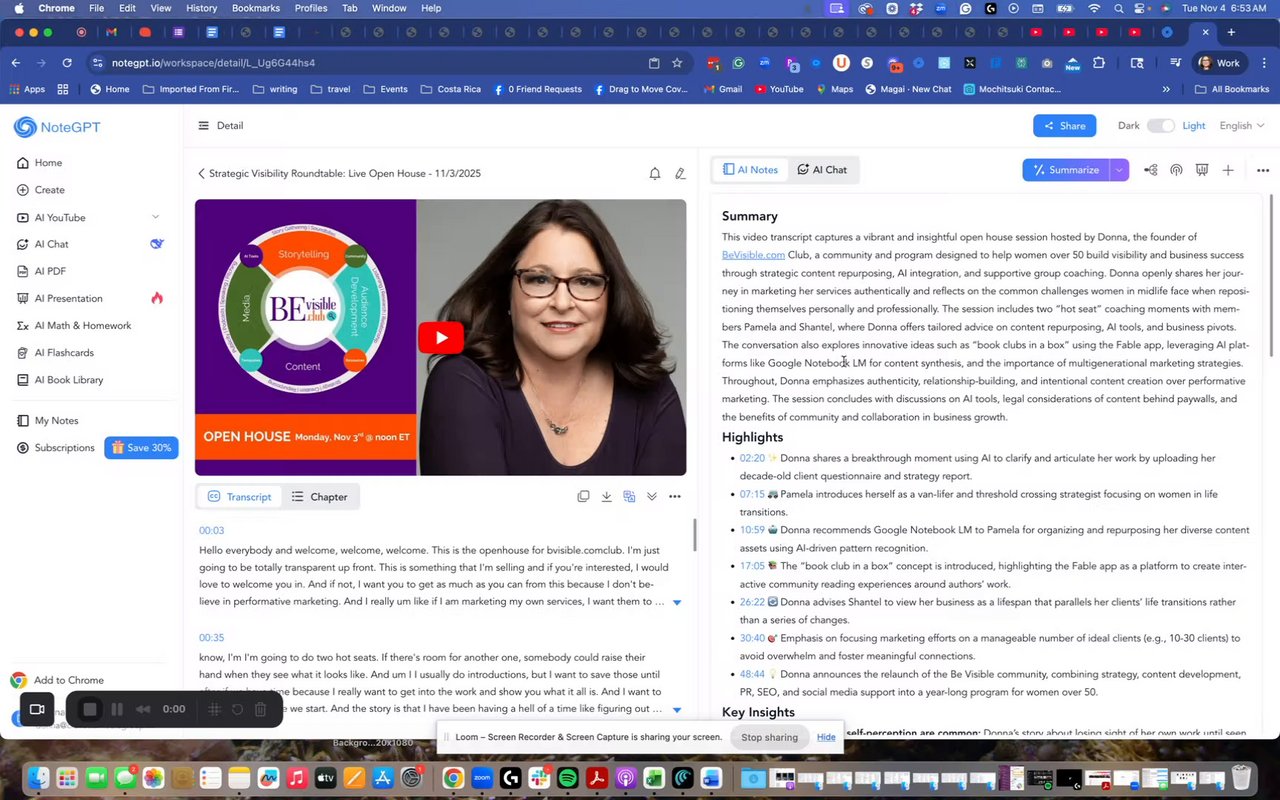Switch to the Chapter tab

tap(319, 497)
